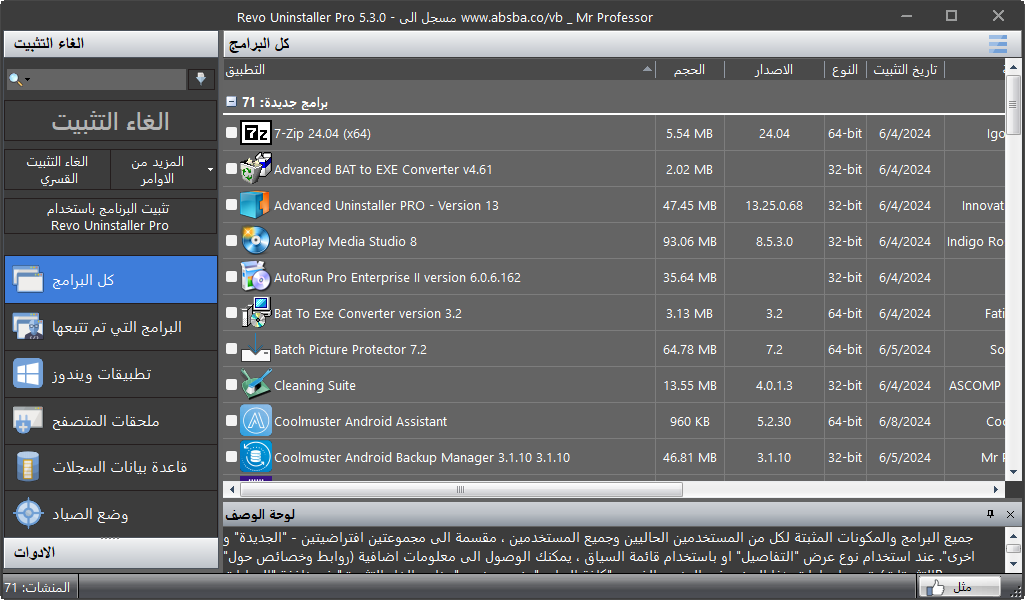
Task: Click the Advanced Uninstaller PRO icon
Action: [x=257, y=205]
